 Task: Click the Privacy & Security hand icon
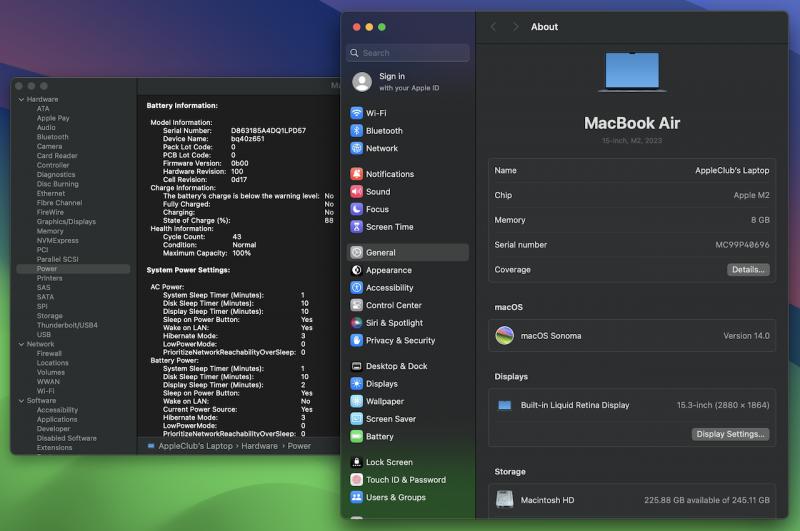[x=357, y=340]
